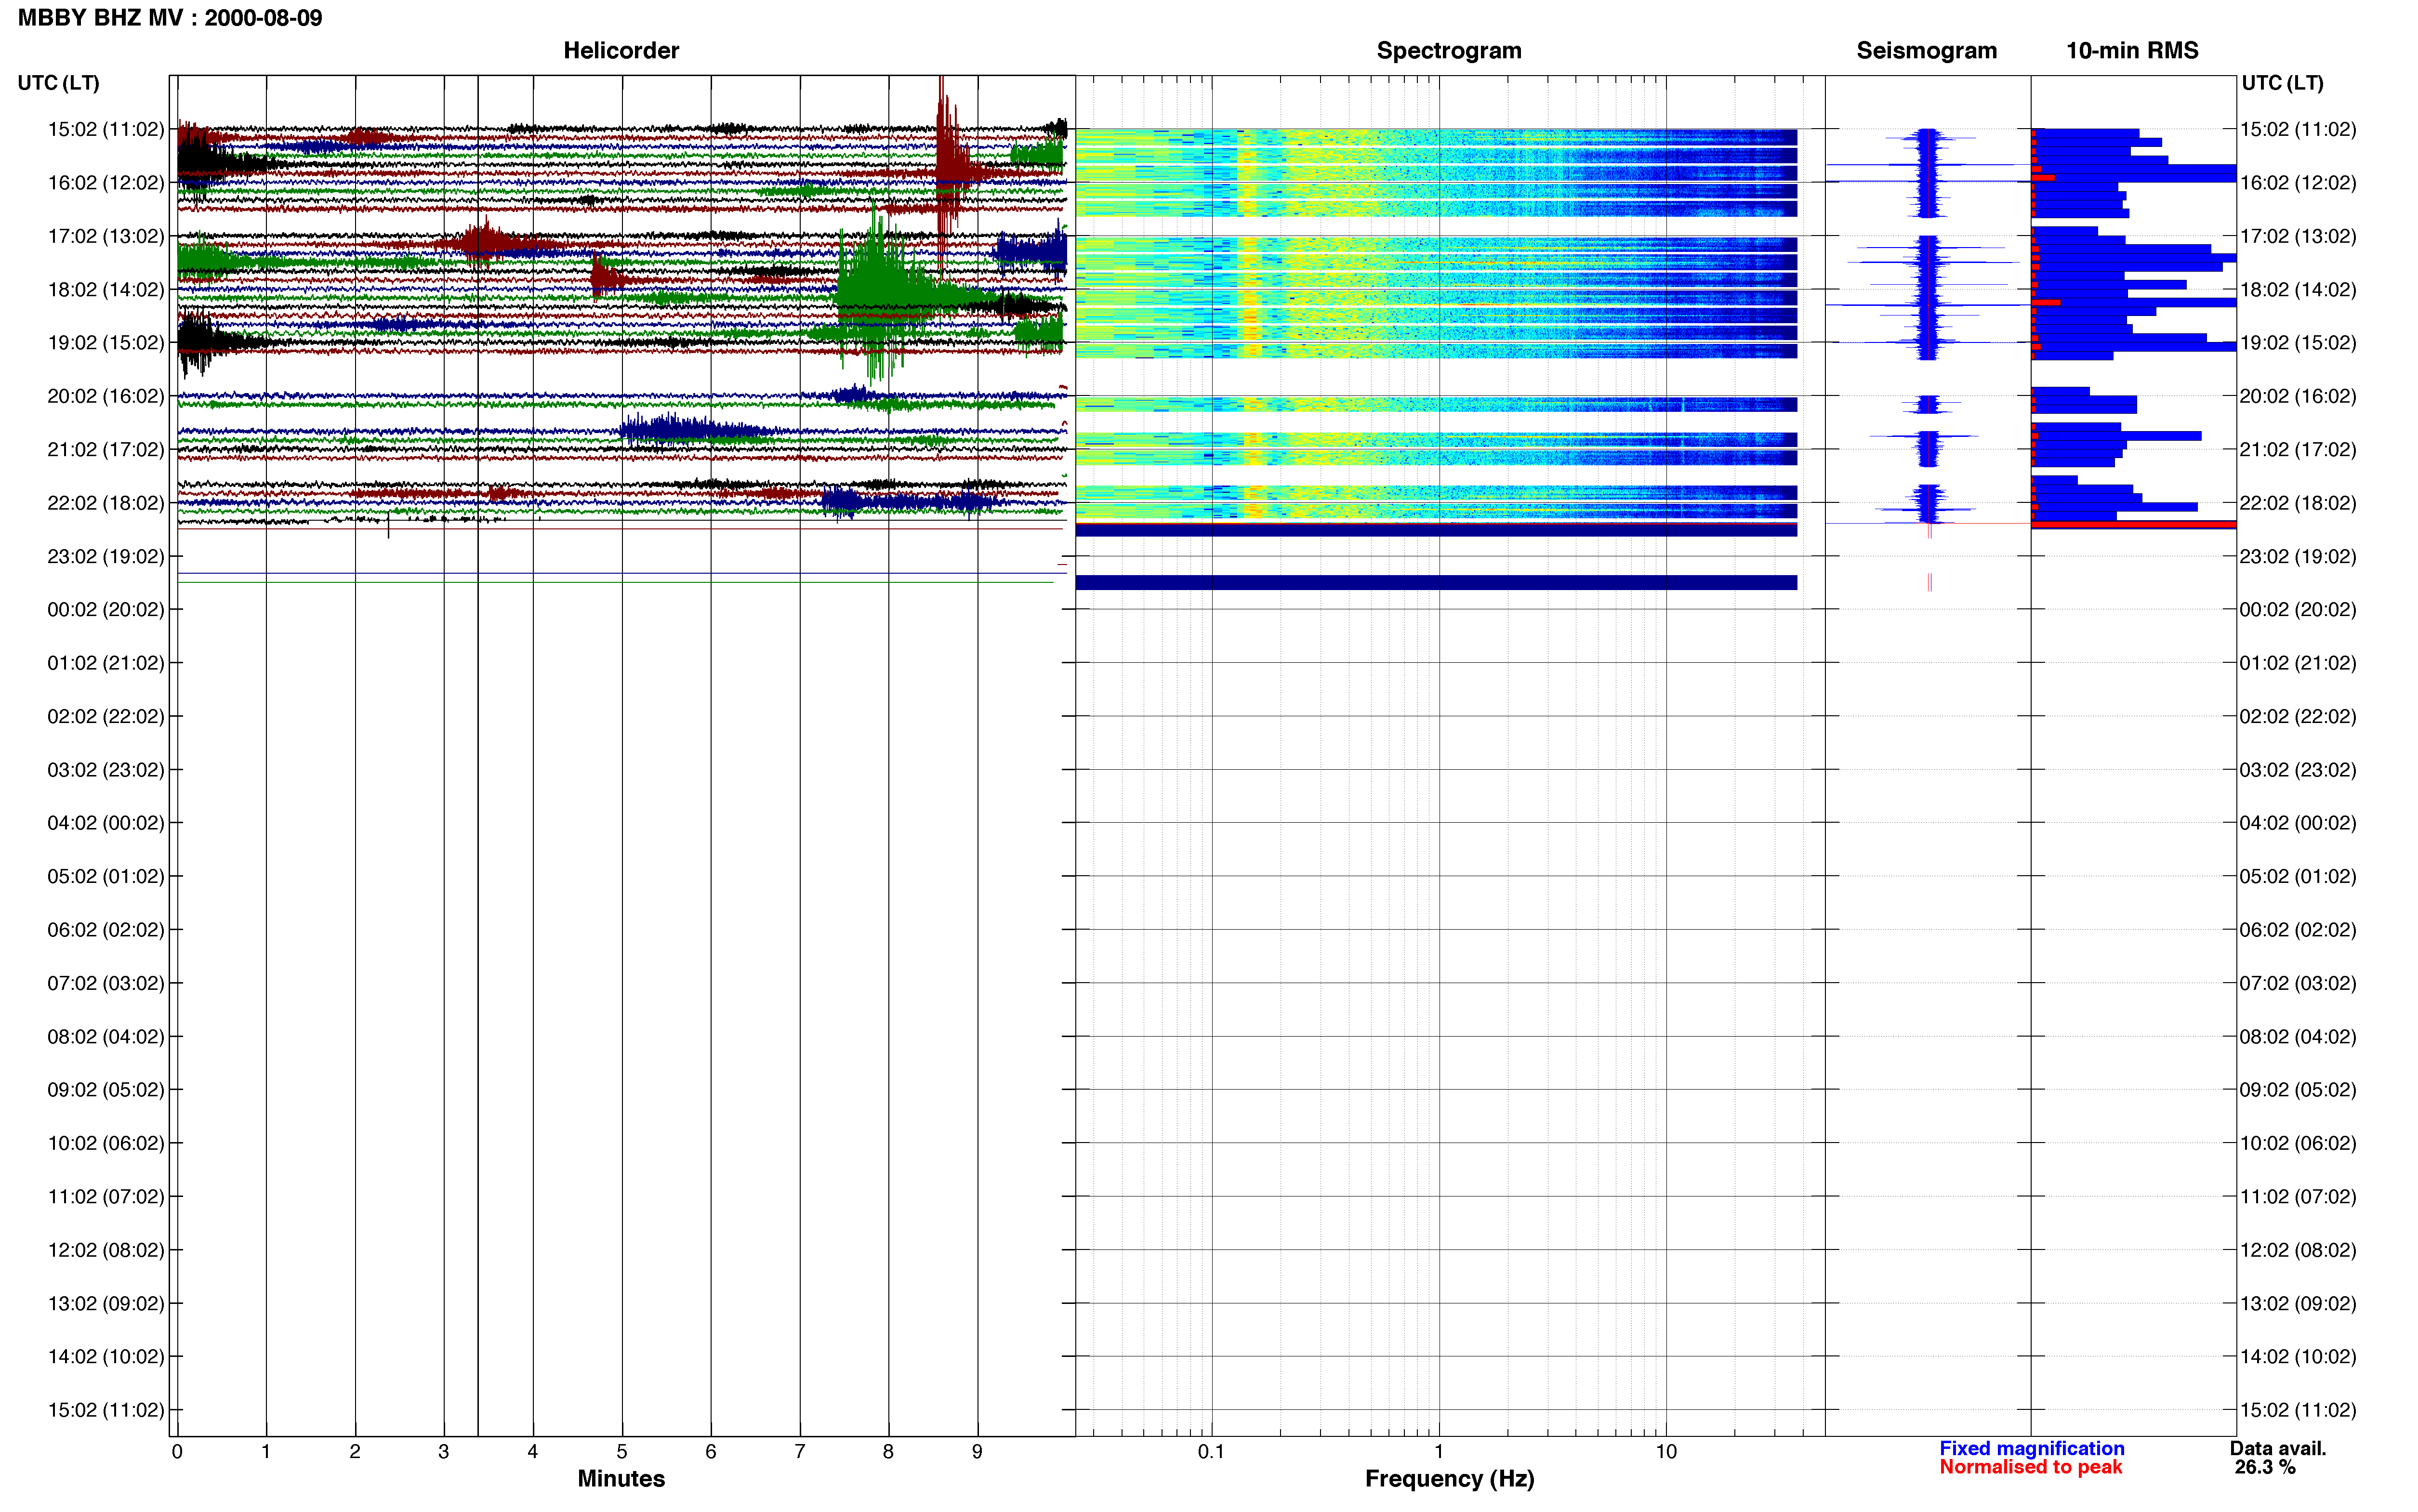
Task: Click the left '00:02 (20:02)' time label
Action: tap(106, 609)
